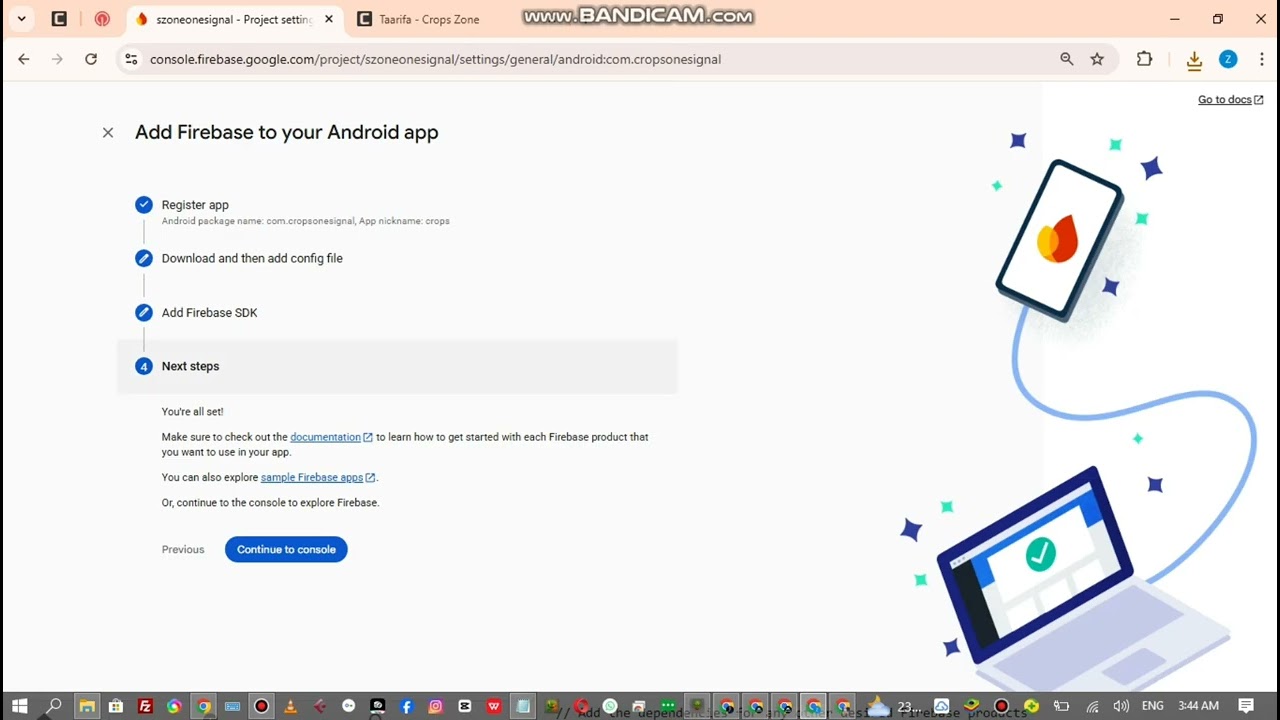Open the Chrome profile avatar
The height and width of the screenshot is (720, 1280).
coord(1228,59)
